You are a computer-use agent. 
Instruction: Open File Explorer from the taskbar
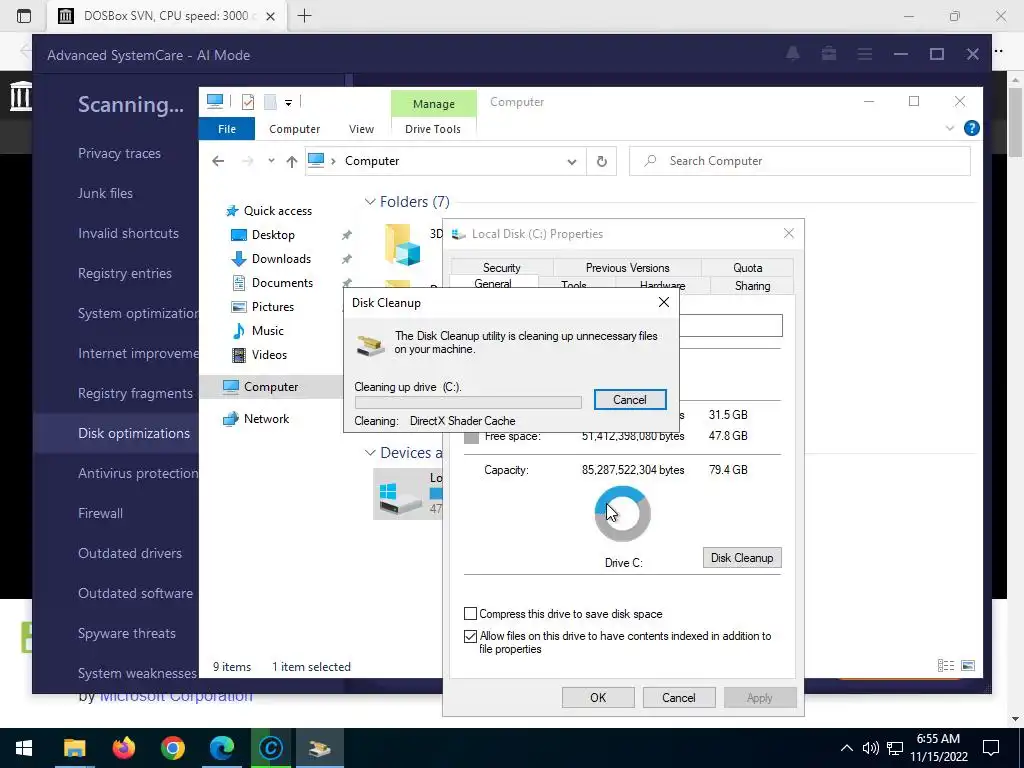coord(74,748)
